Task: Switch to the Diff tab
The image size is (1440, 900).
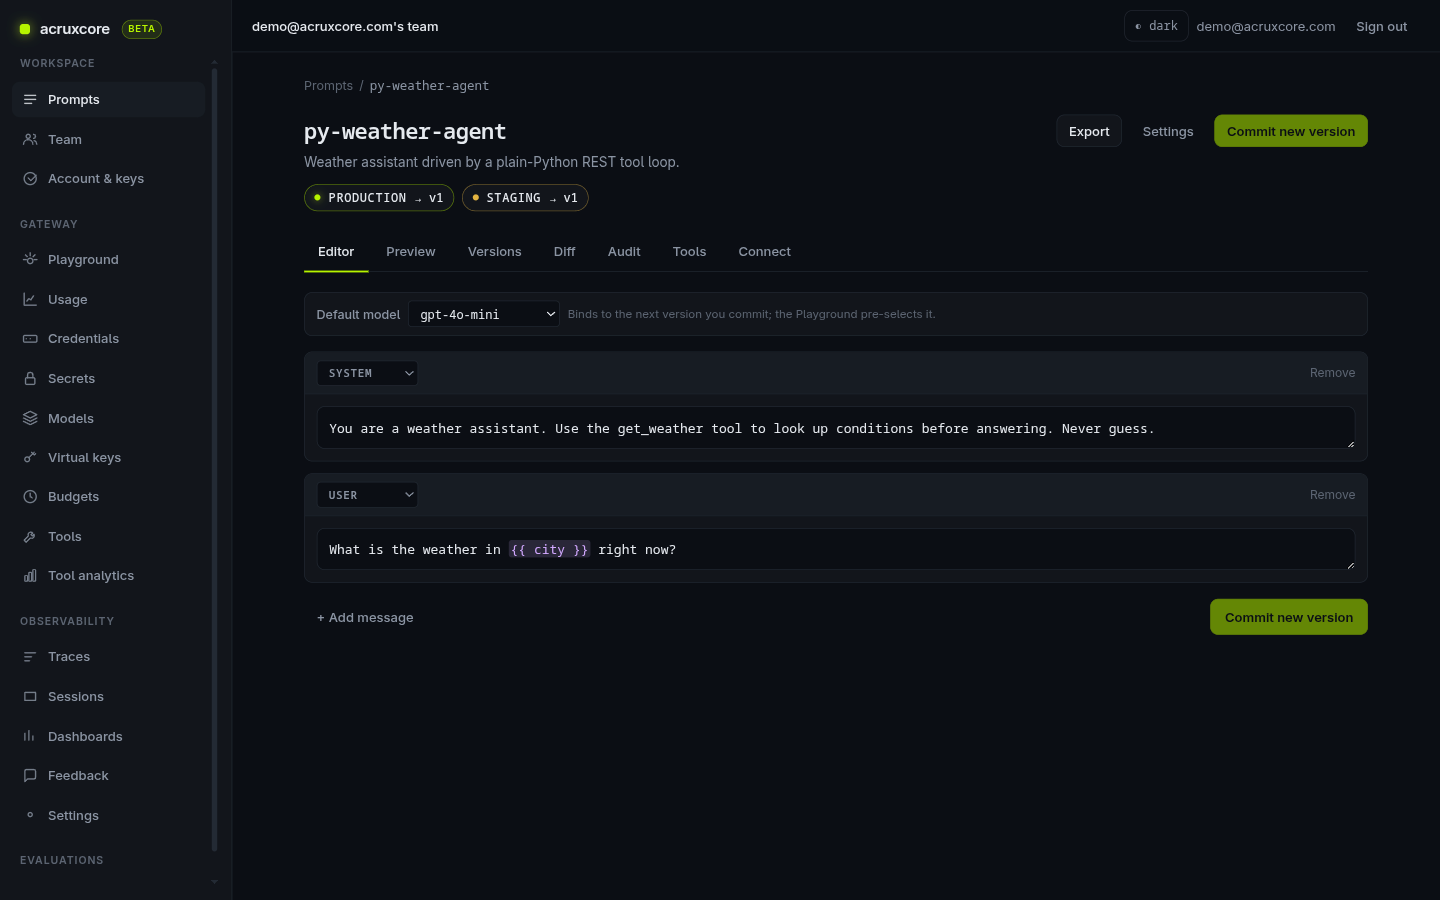Action: pyautogui.click(x=565, y=252)
